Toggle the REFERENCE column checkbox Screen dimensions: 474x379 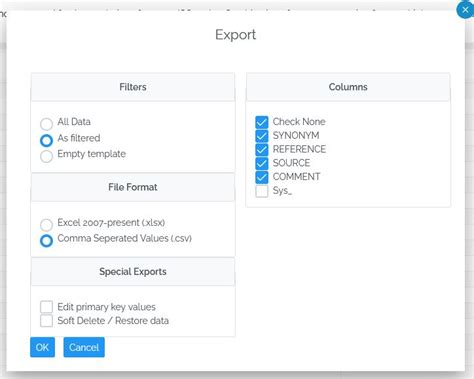coord(262,149)
